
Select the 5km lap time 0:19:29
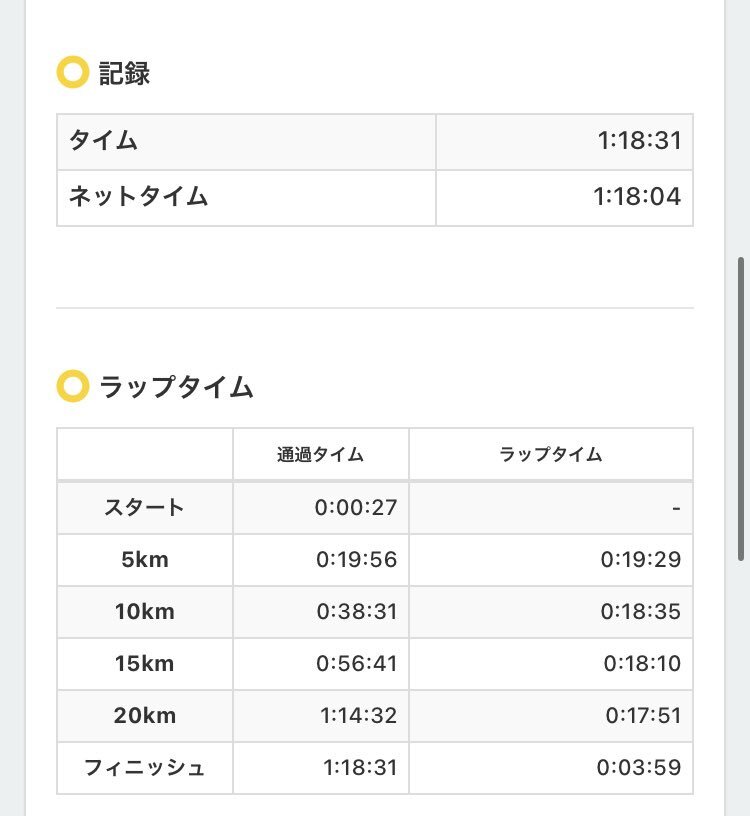coord(641,559)
